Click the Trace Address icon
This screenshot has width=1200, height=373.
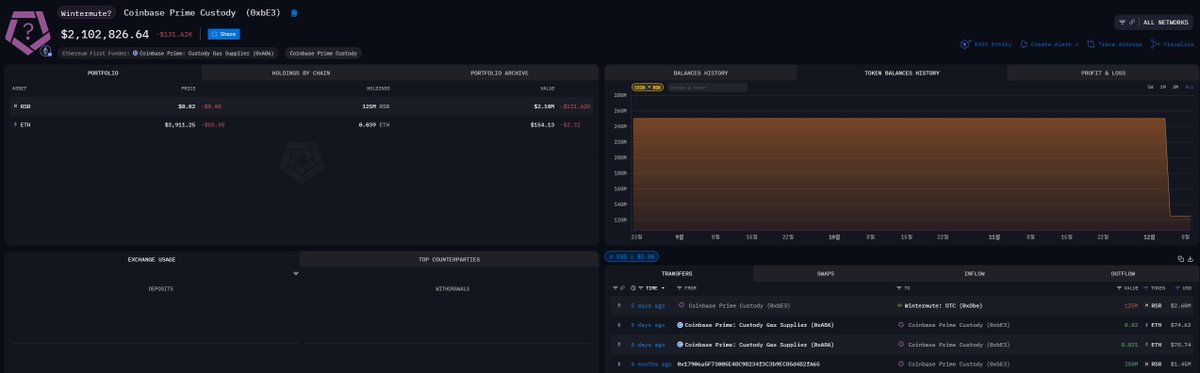1091,44
